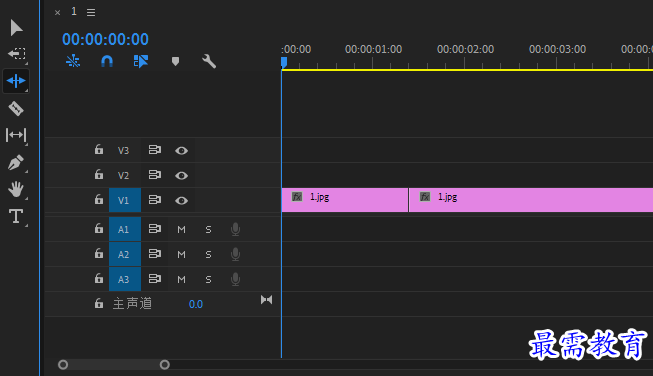Toggle sync lock on A1

pyautogui.click(x=155, y=229)
